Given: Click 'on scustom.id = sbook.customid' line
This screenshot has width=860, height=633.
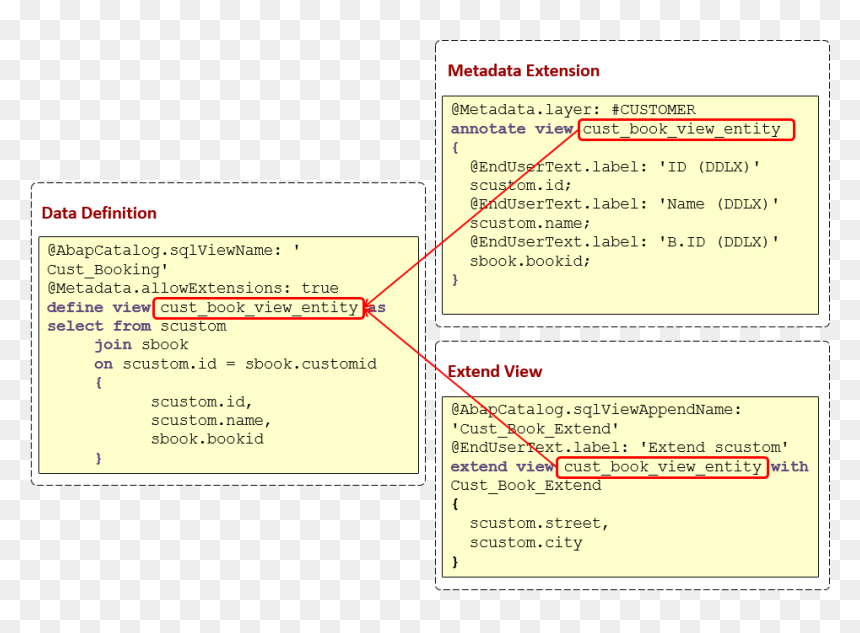Looking at the screenshot, I should [x=235, y=364].
